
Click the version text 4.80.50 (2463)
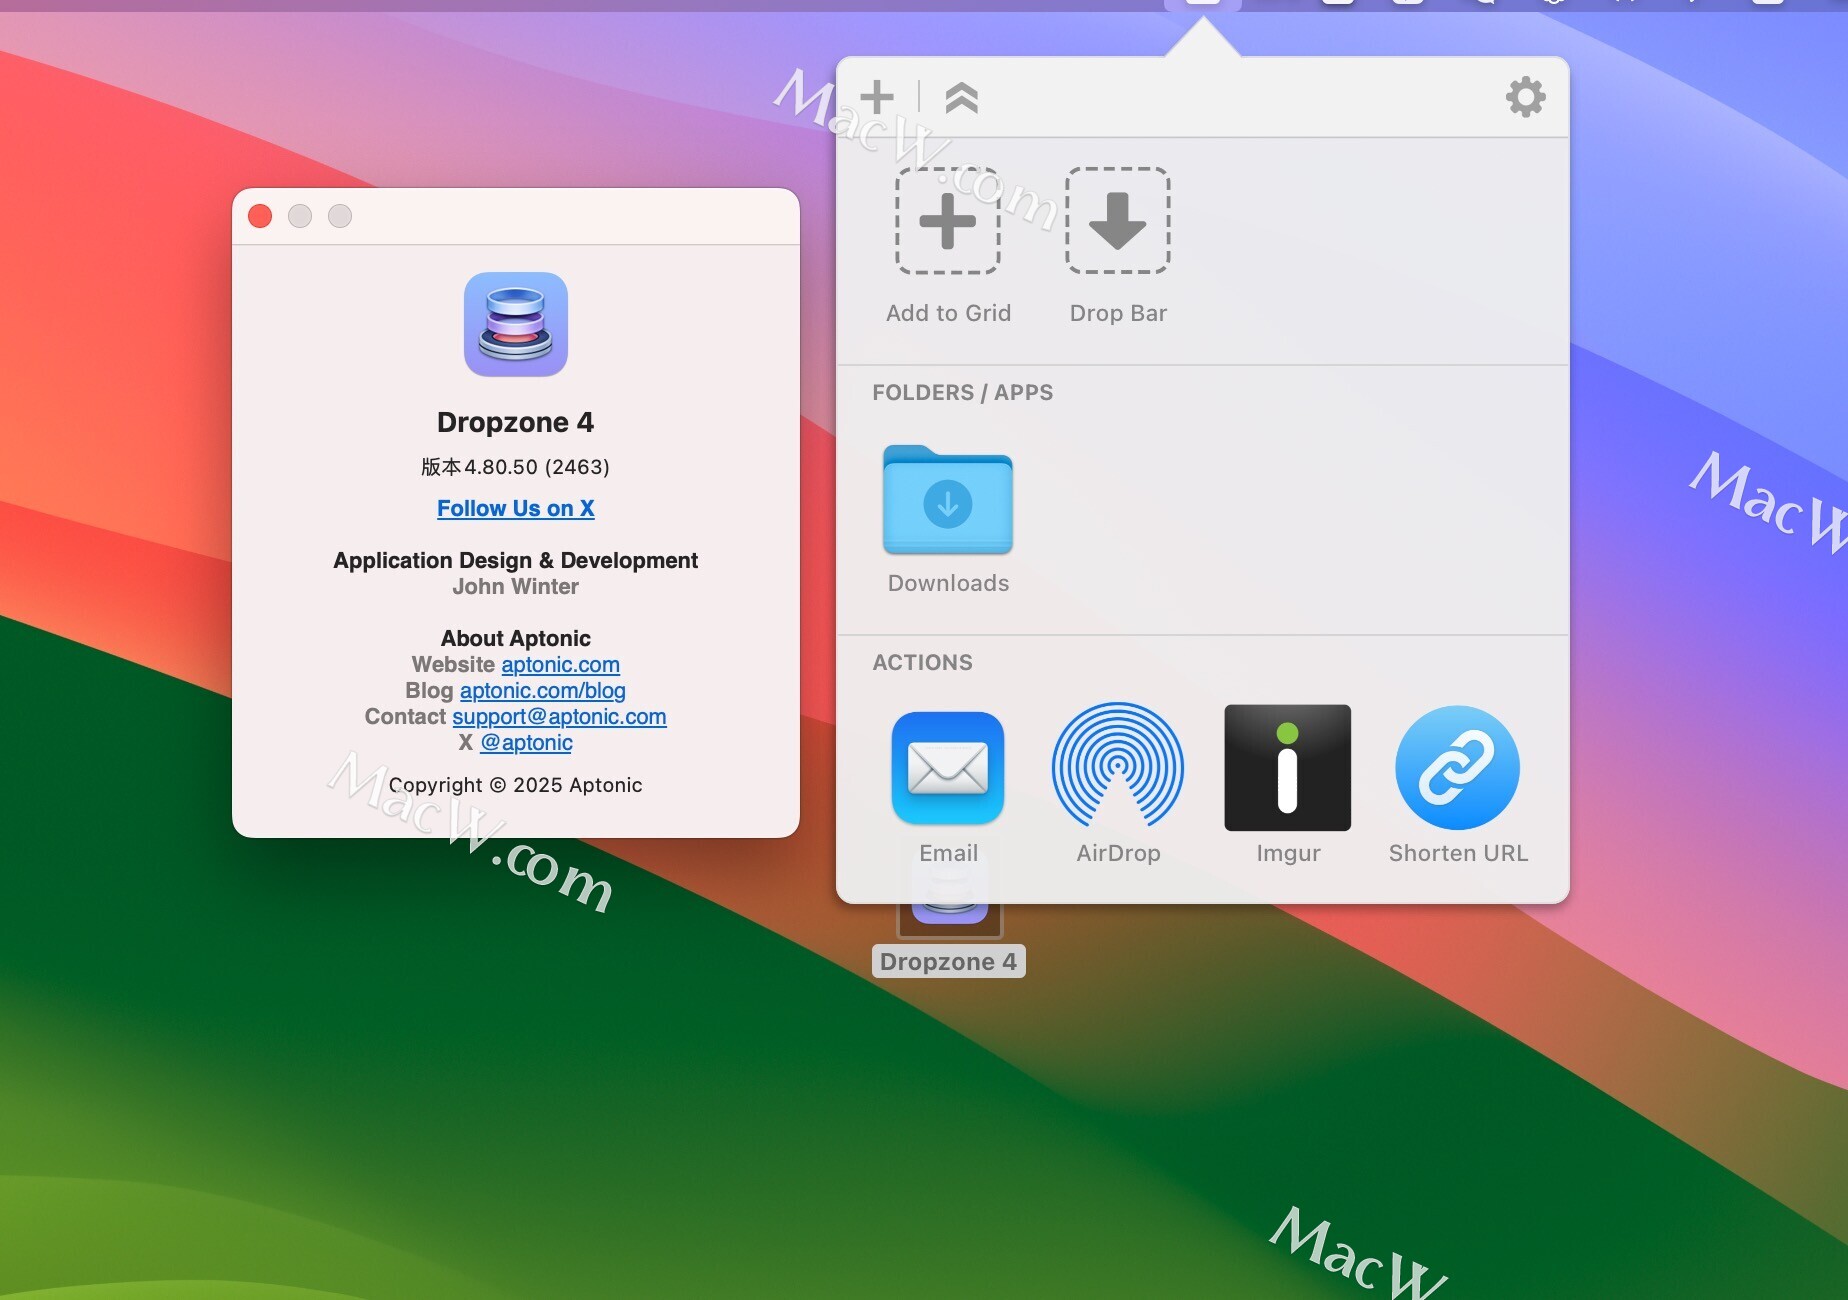(516, 466)
